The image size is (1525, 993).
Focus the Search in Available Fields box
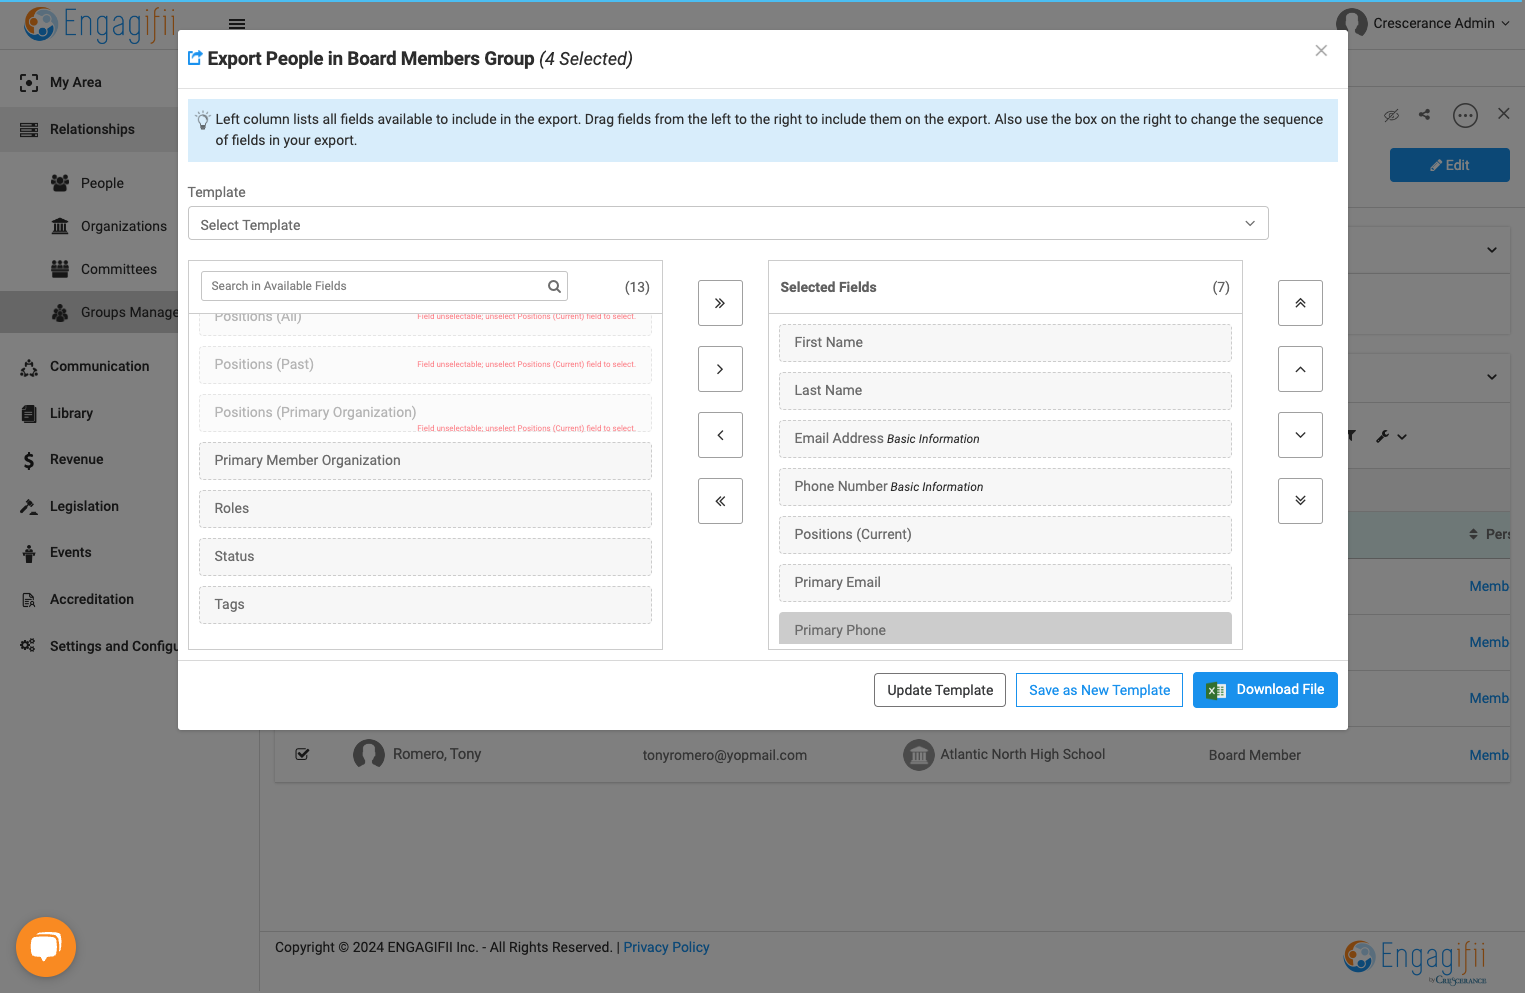pyautogui.click(x=384, y=286)
